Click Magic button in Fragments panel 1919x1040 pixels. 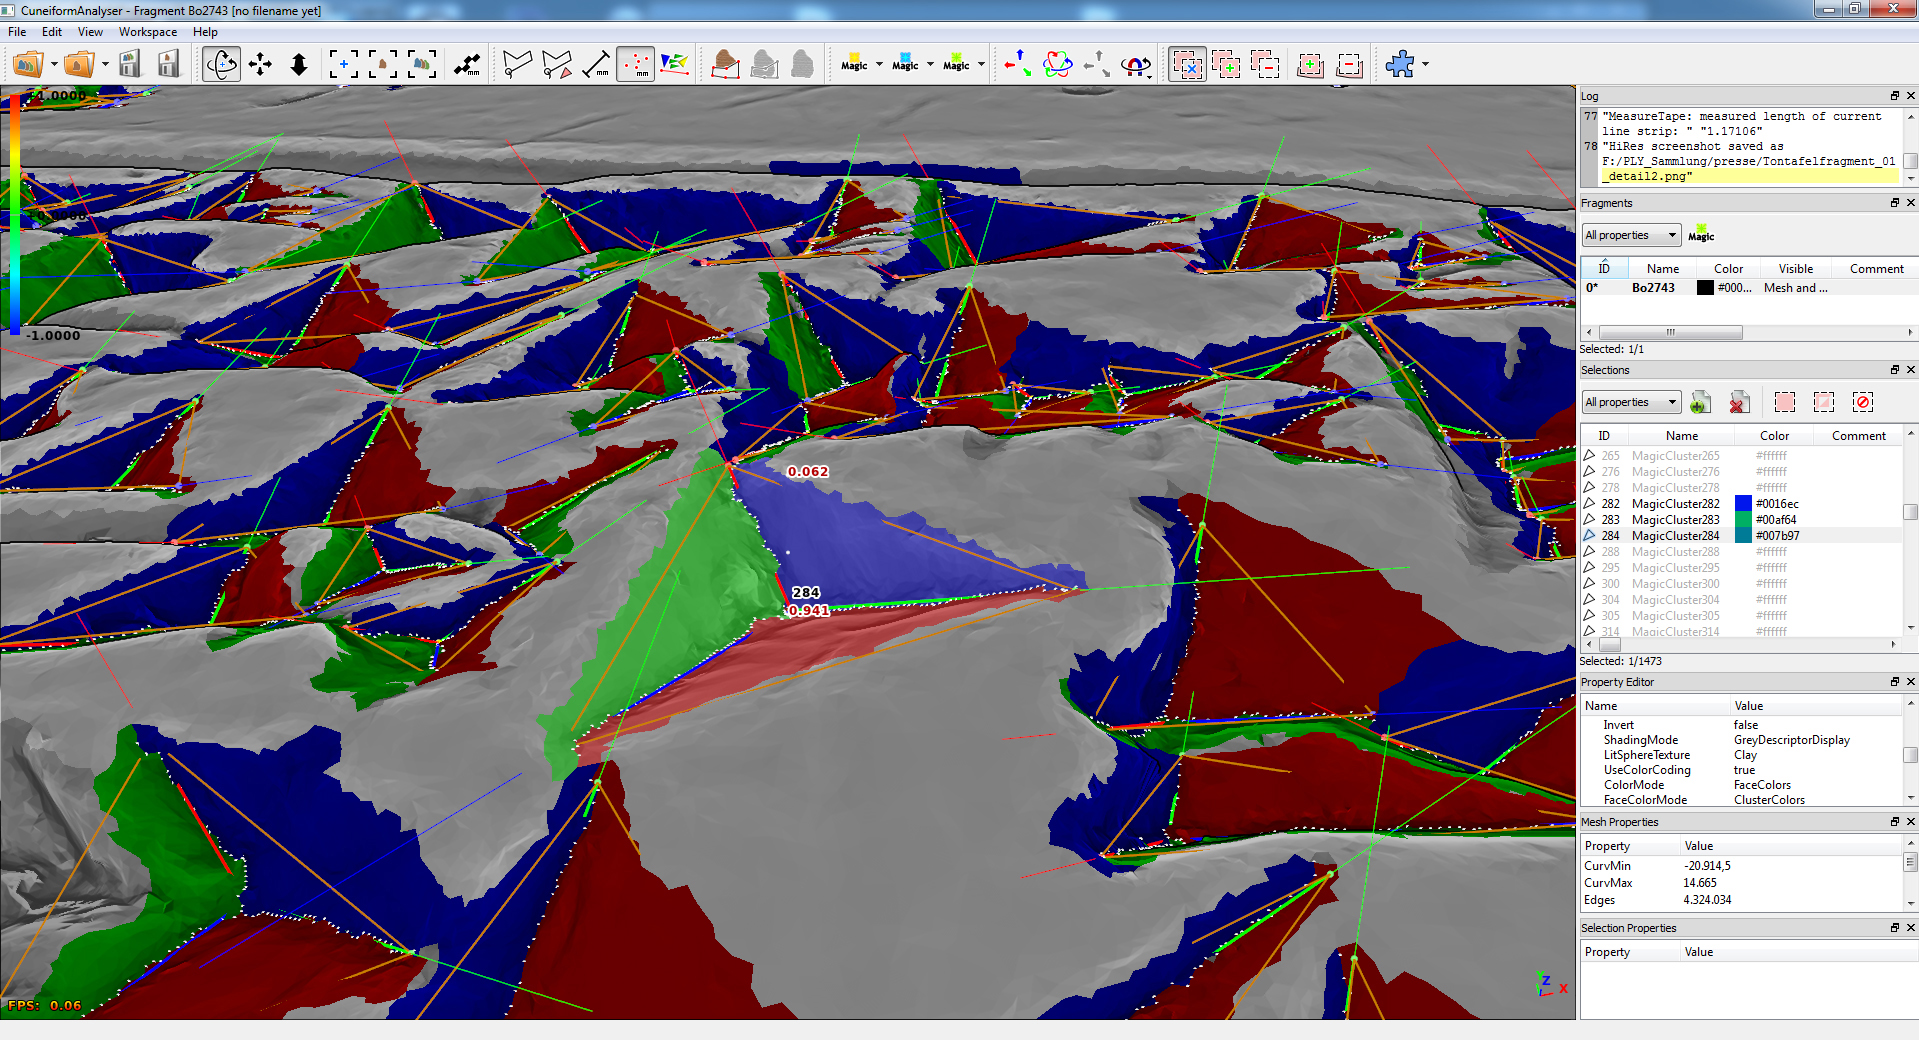[1701, 235]
